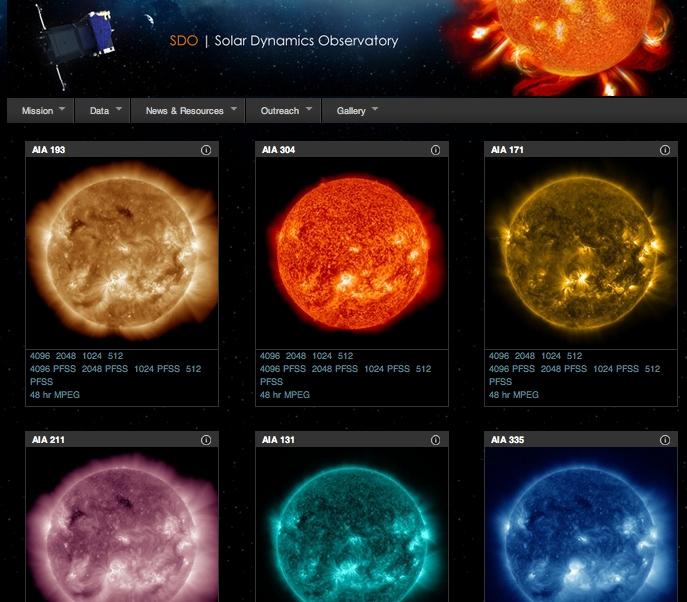This screenshot has width=687, height=602.
Task: Click 48 hr MPEG link under AIA 304
Action: pos(285,395)
